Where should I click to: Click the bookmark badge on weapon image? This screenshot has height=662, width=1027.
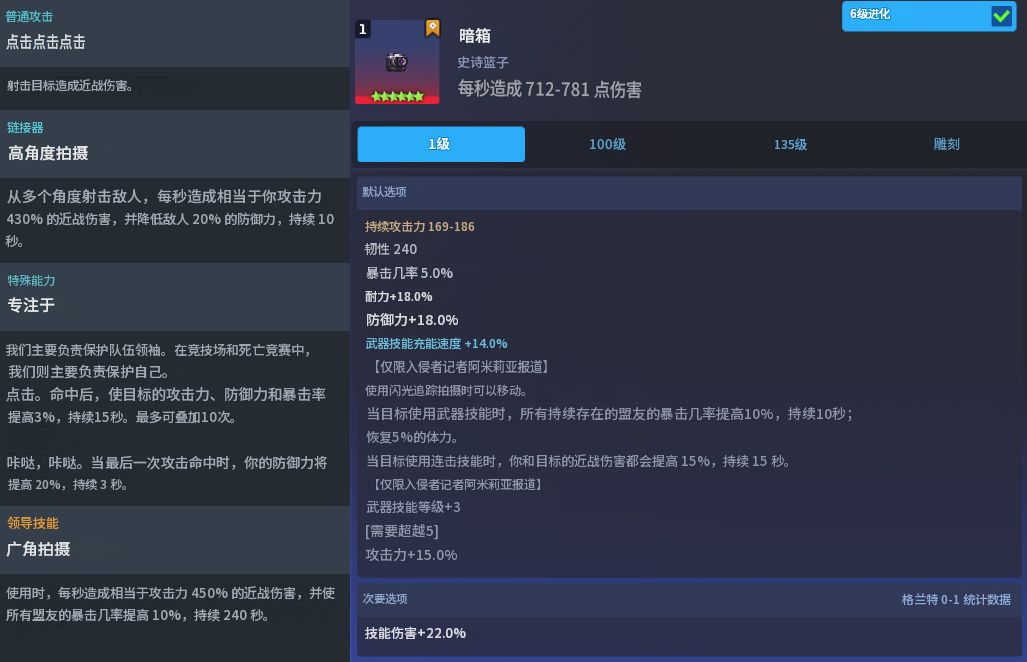click(x=432, y=28)
